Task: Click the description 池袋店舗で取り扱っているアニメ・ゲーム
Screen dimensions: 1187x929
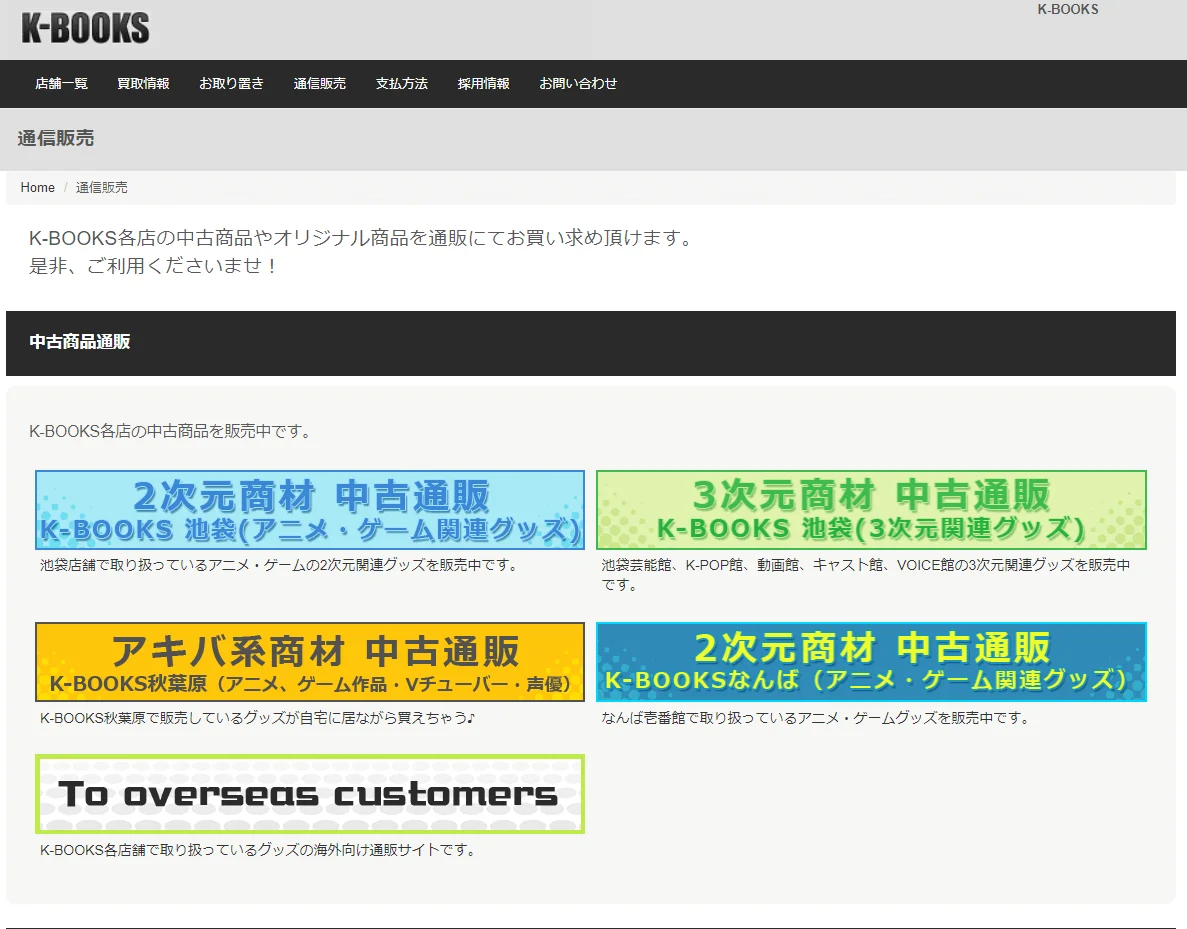Action: pyautogui.click(x=280, y=565)
